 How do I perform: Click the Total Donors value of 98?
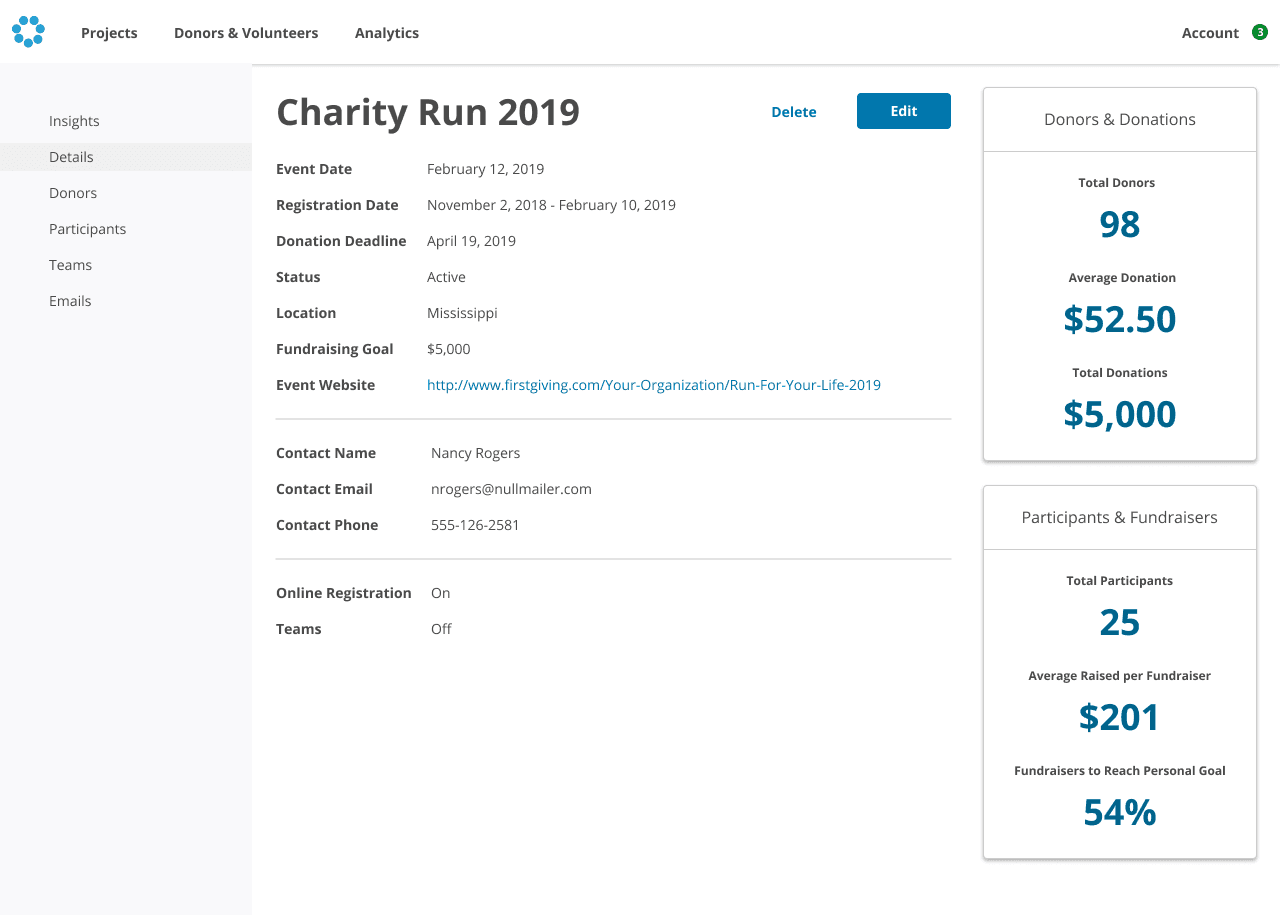[x=1119, y=224]
